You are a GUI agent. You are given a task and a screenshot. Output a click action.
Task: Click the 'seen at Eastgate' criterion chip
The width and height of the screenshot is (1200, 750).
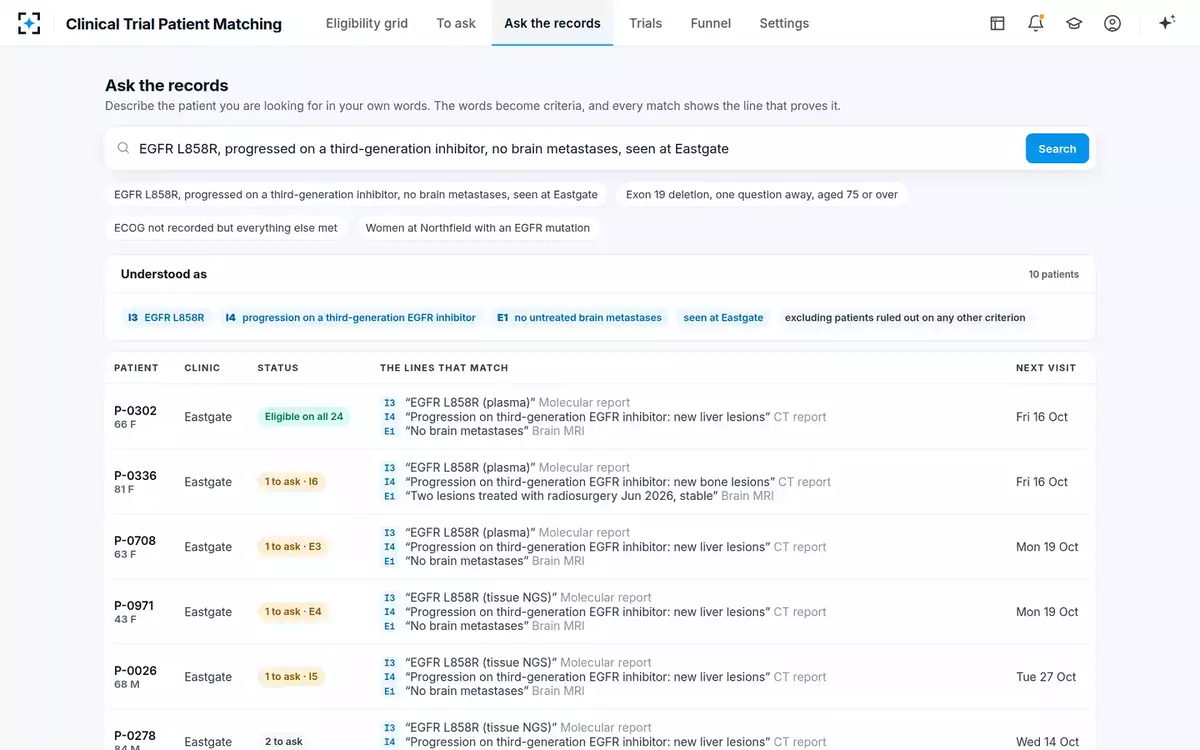[724, 318]
